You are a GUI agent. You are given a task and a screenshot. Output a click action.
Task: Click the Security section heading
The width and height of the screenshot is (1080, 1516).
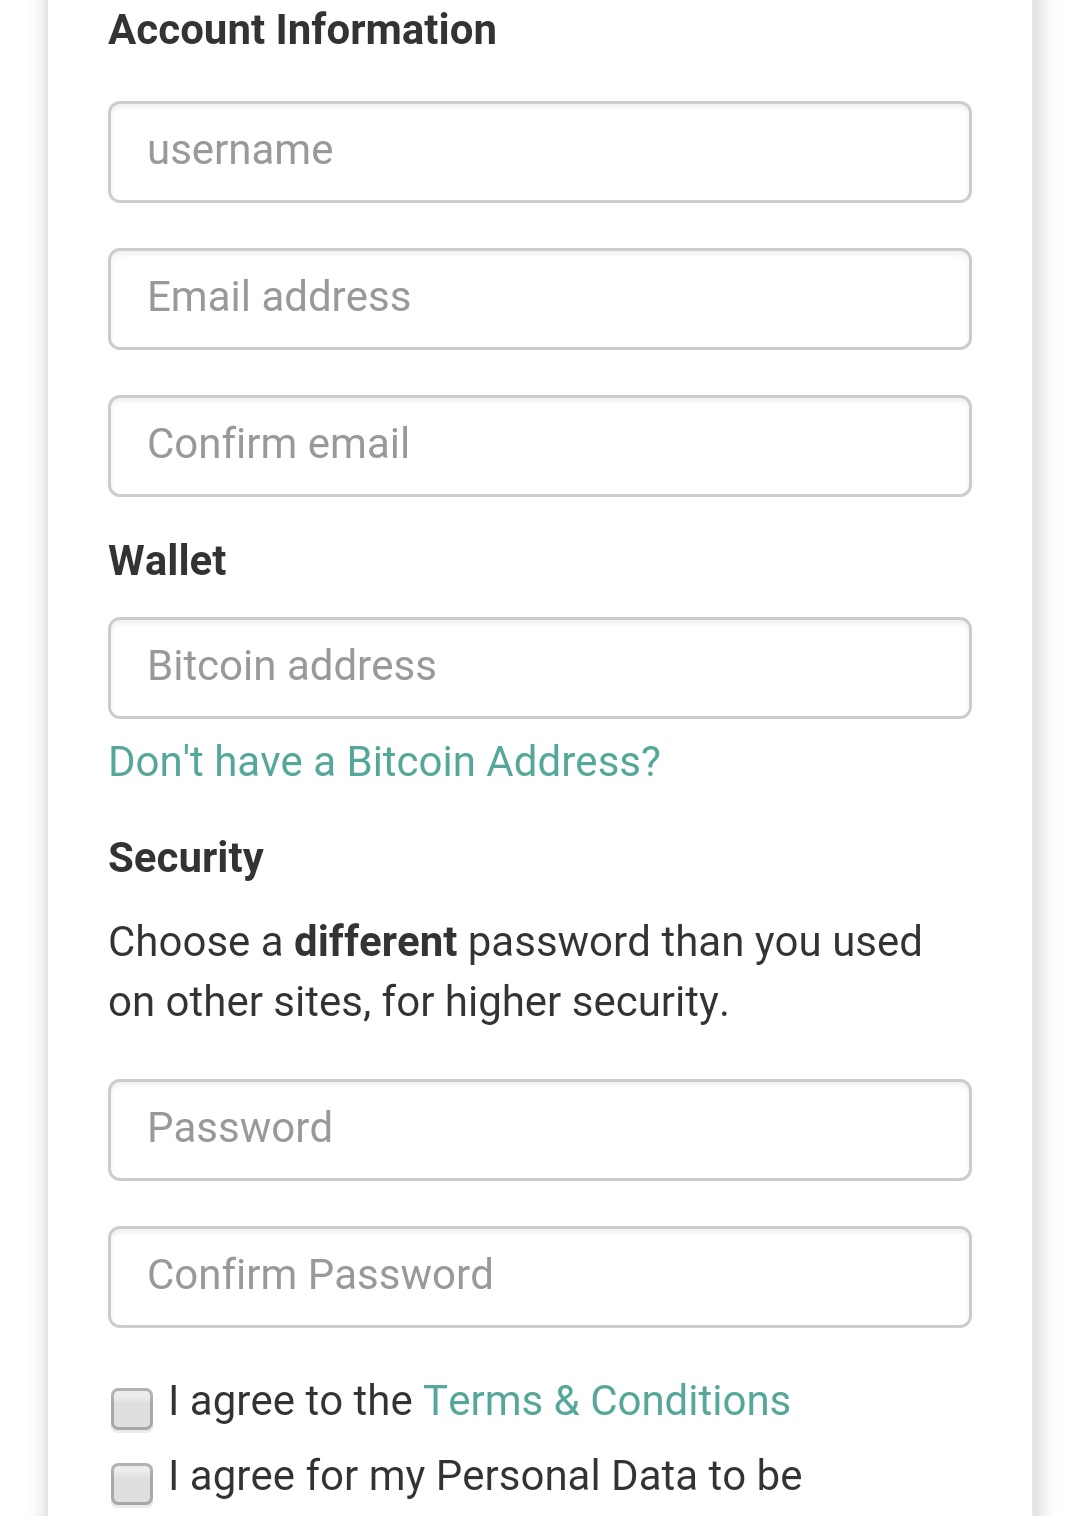[186, 859]
